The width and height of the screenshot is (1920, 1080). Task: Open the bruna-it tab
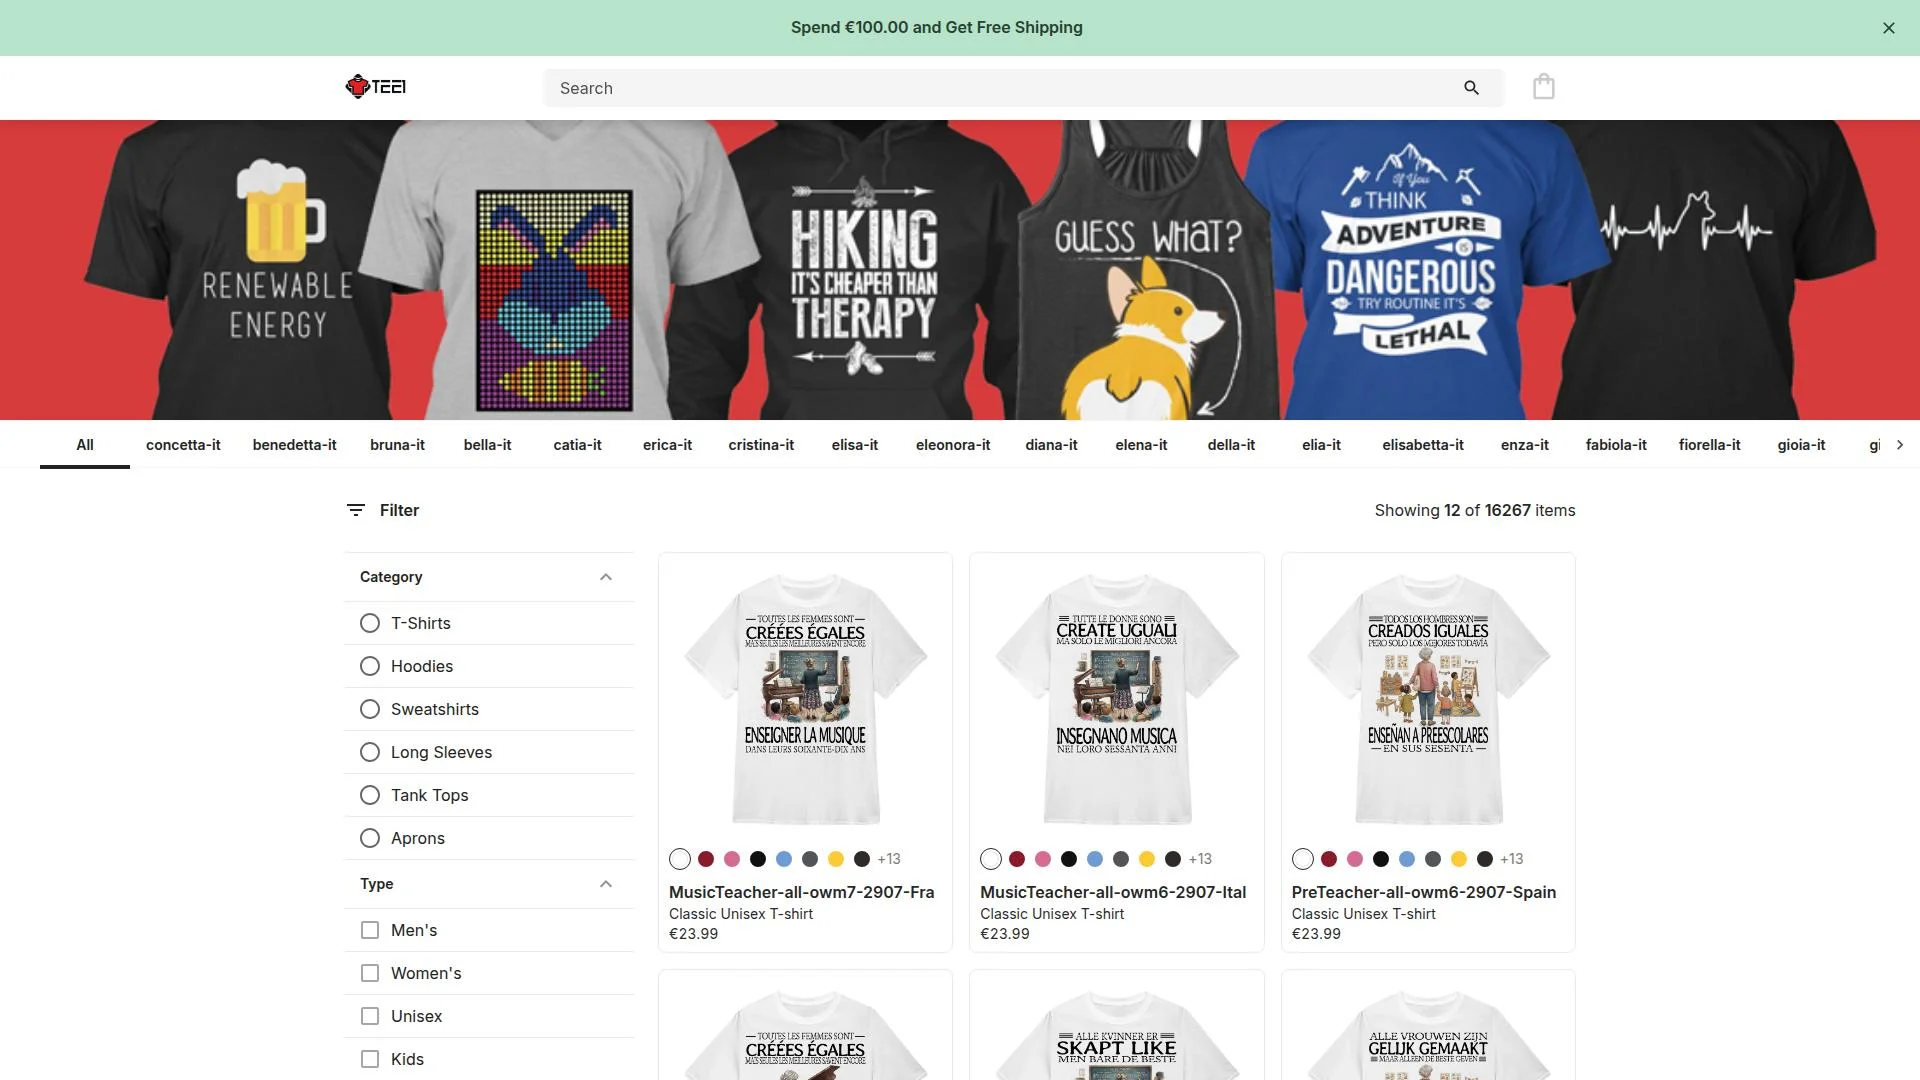pyautogui.click(x=397, y=445)
